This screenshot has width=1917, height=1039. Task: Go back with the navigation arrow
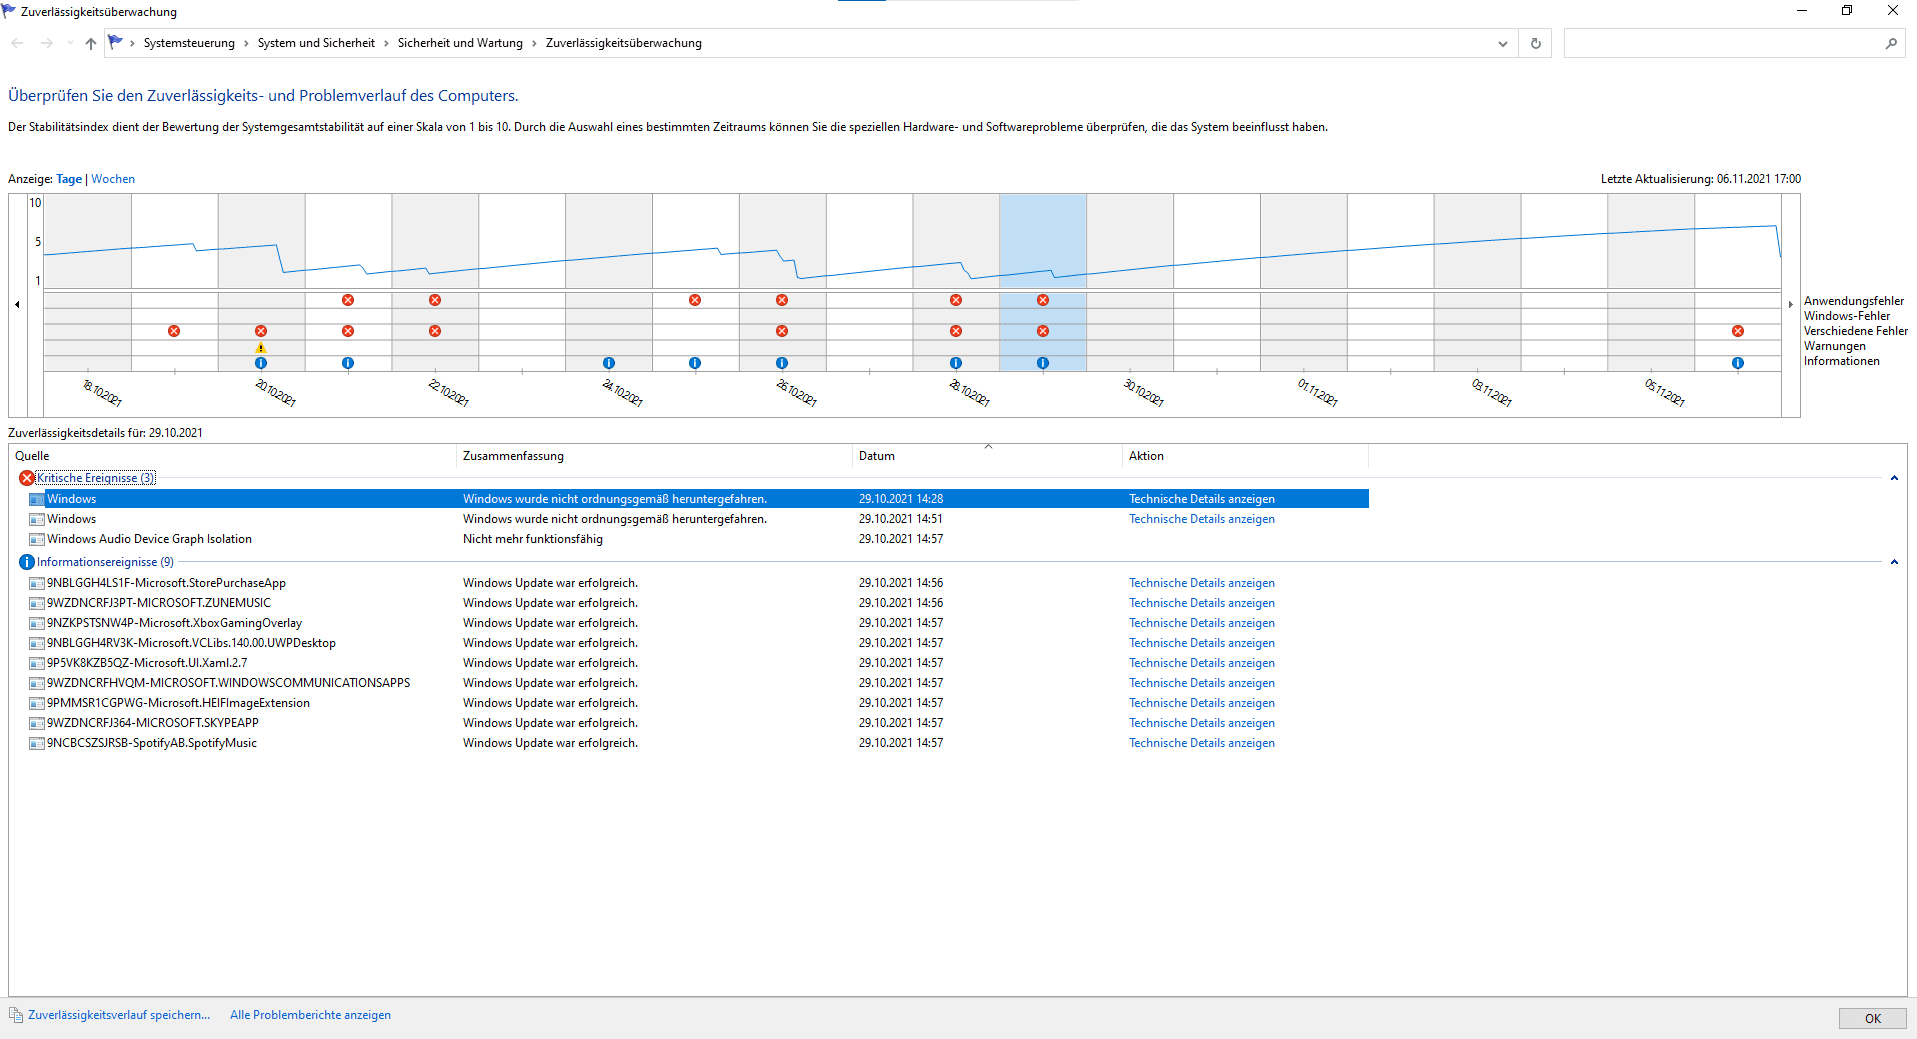pyautogui.click(x=17, y=43)
